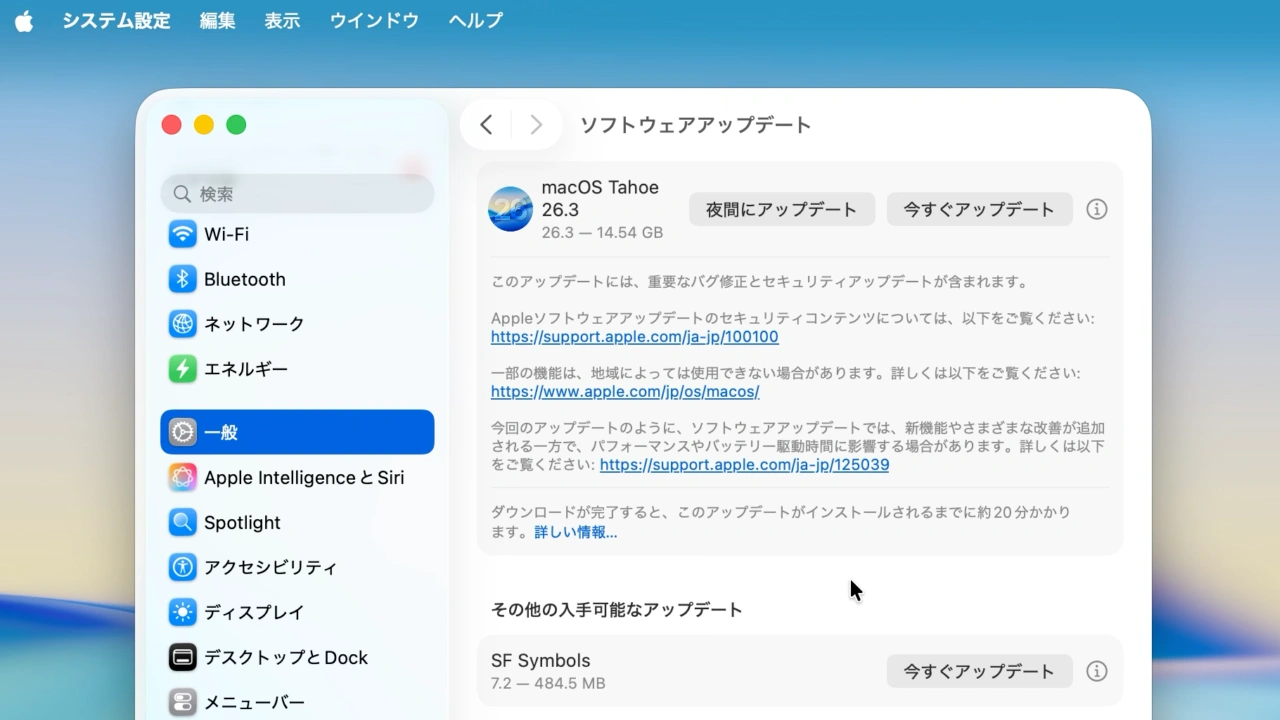Navigate back with the left chevron
Screen dimensions: 1280x720
(x=487, y=124)
